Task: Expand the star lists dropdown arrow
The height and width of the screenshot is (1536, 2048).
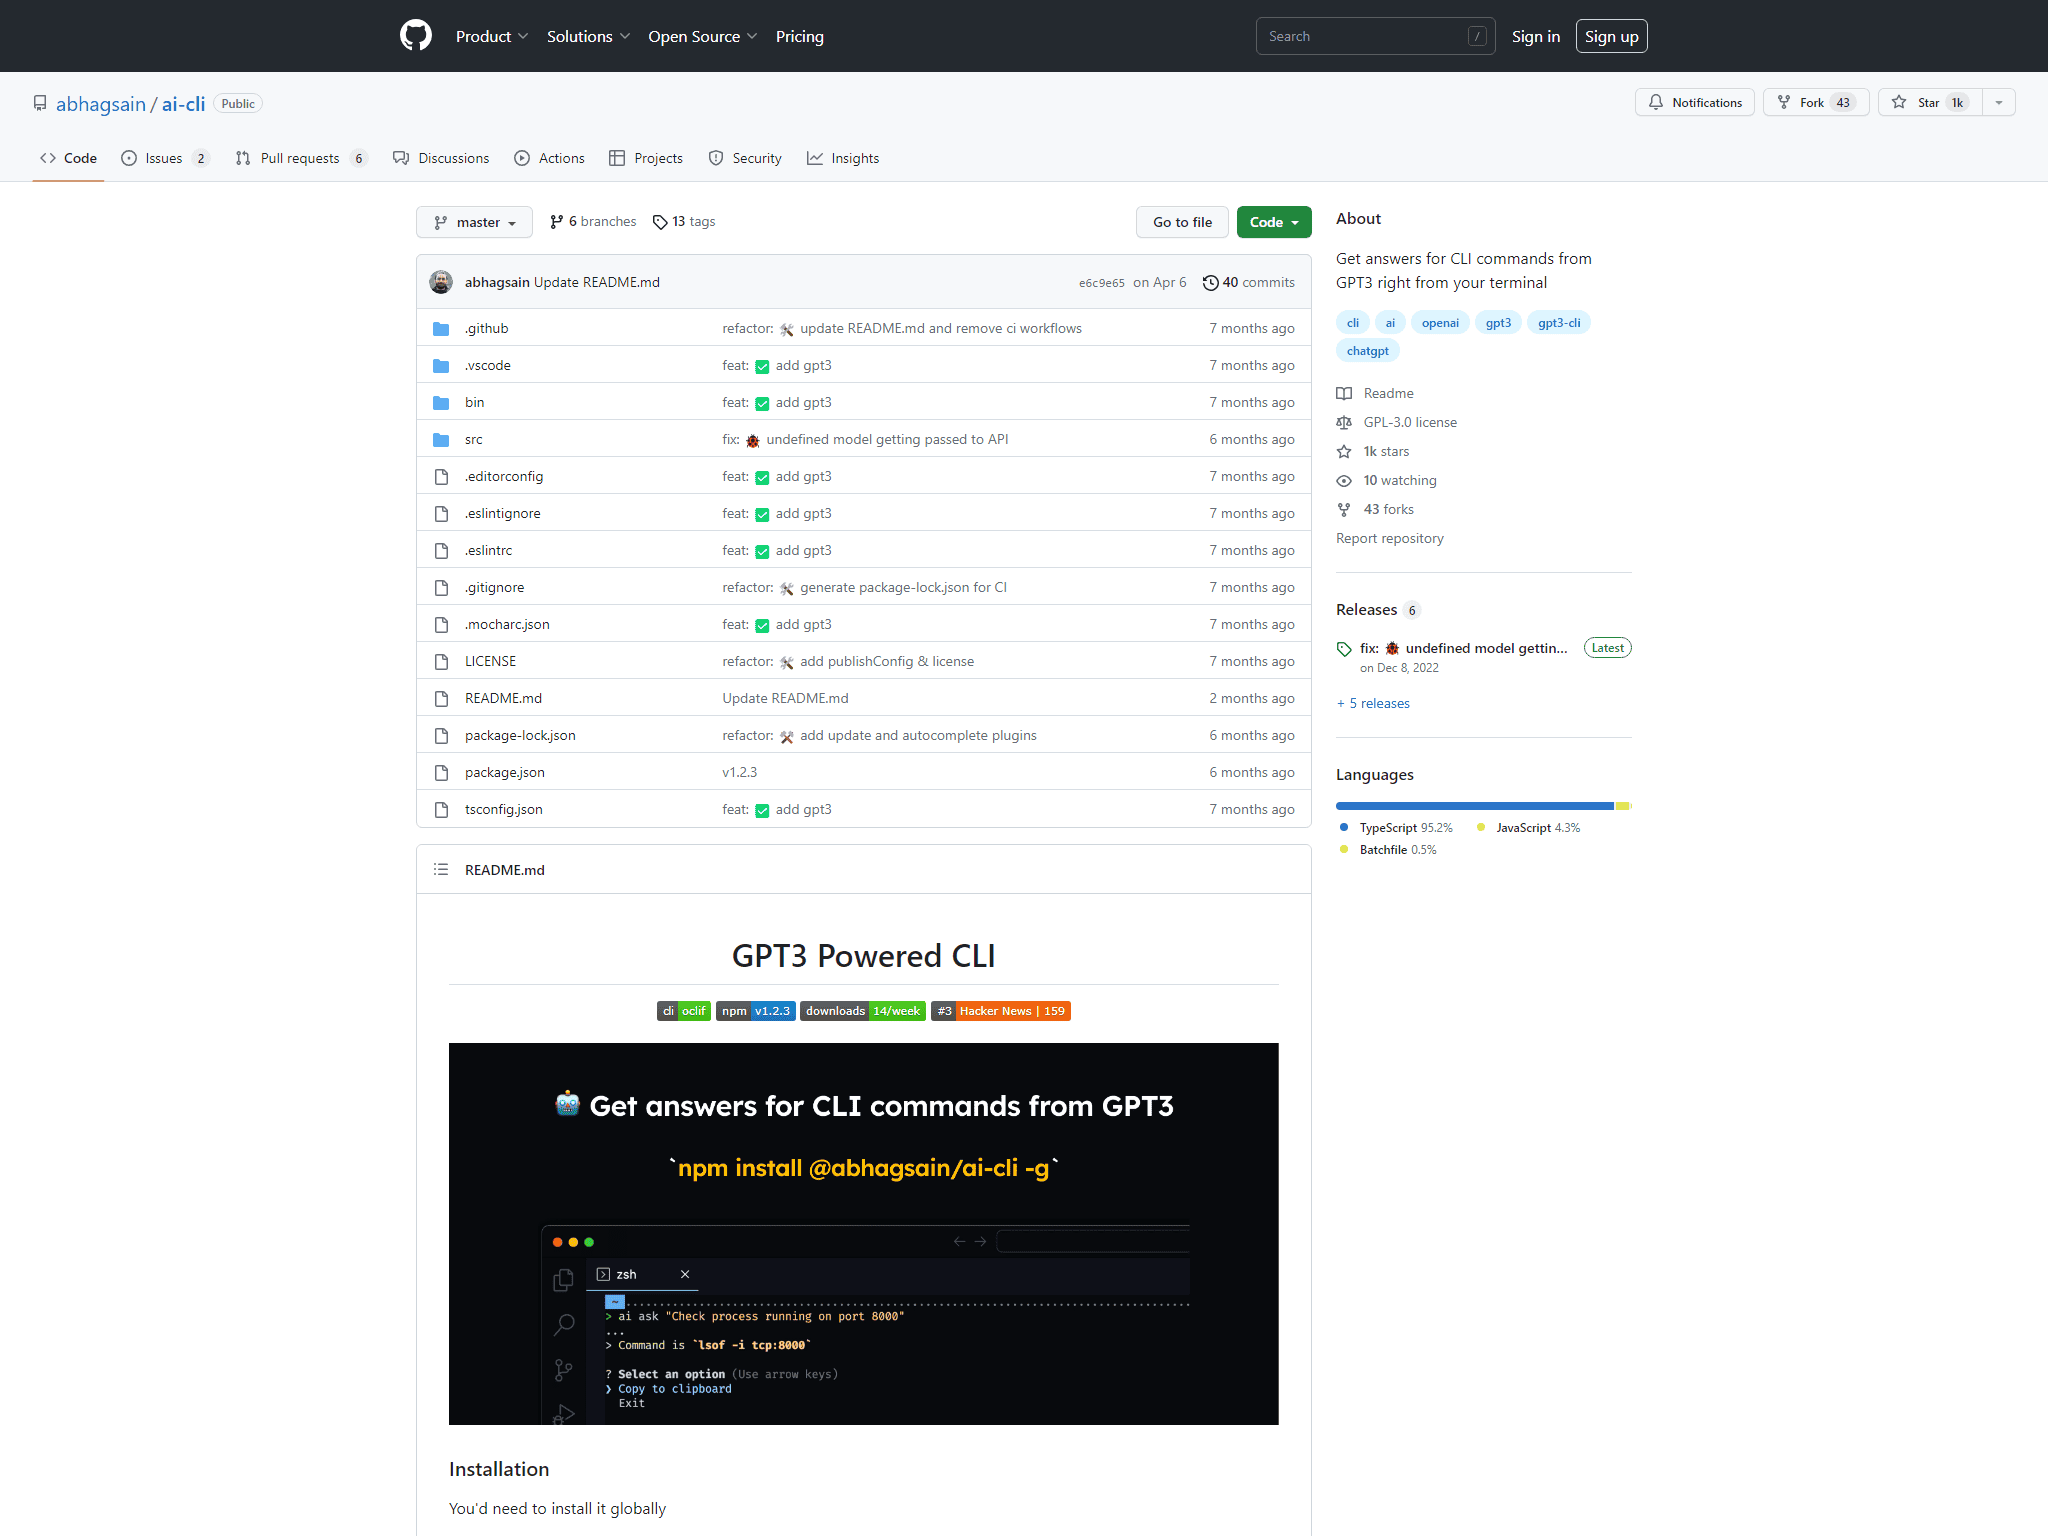Action: click(1999, 102)
